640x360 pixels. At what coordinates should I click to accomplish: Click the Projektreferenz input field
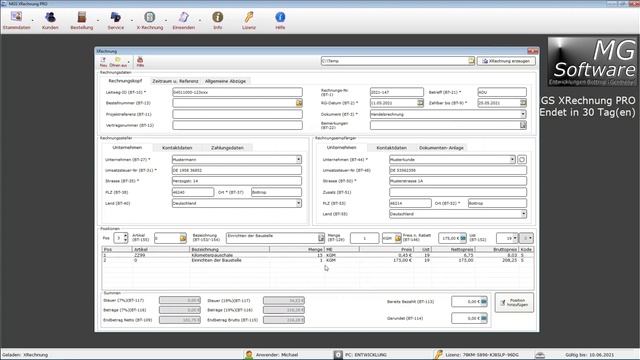237,114
